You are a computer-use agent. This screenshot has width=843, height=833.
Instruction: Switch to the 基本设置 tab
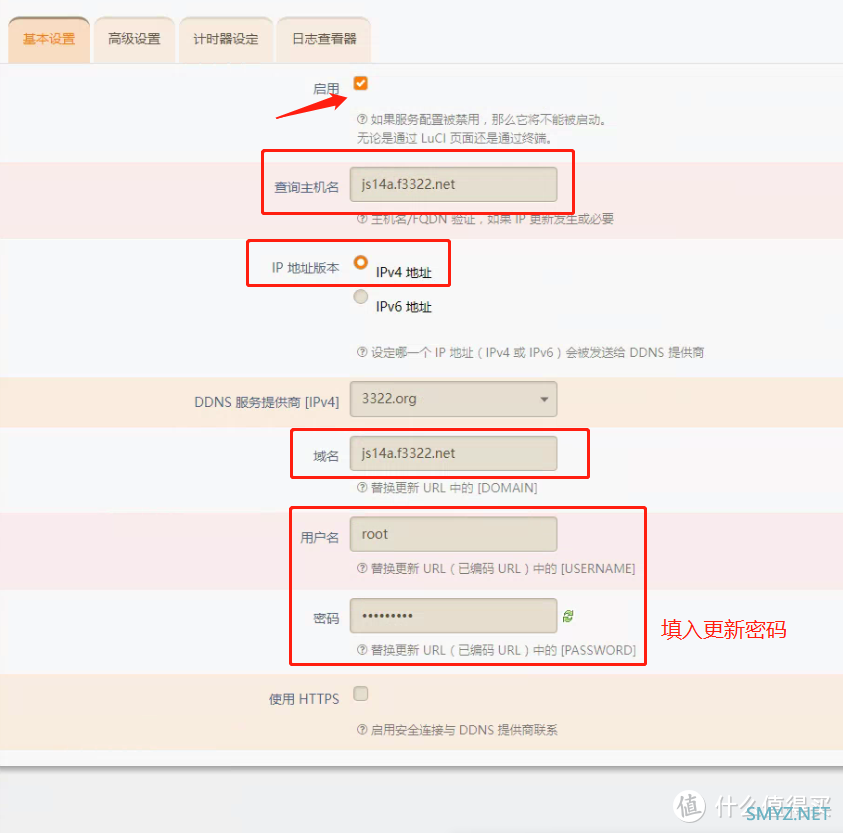tap(49, 40)
